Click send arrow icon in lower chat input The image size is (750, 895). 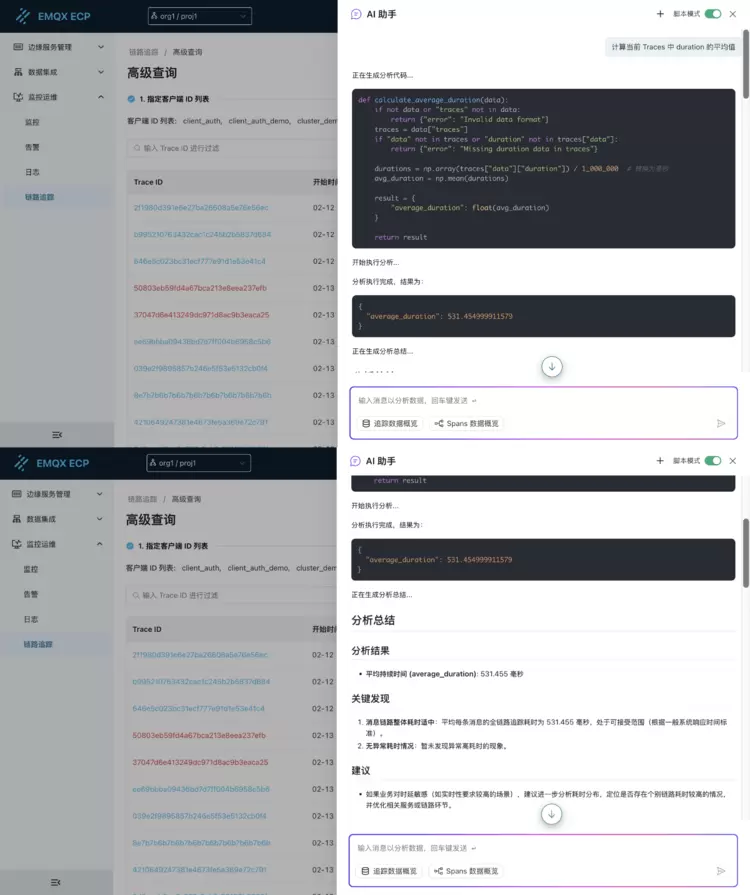pos(720,871)
